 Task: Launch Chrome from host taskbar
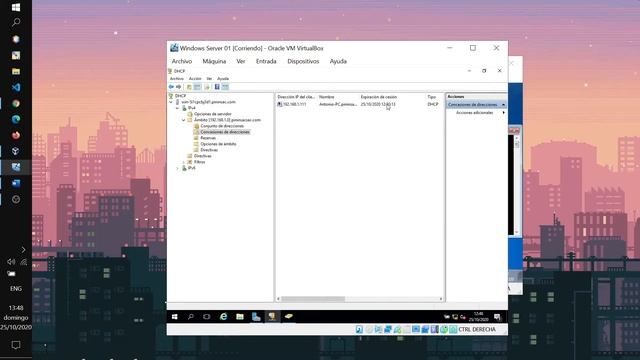pos(16,103)
